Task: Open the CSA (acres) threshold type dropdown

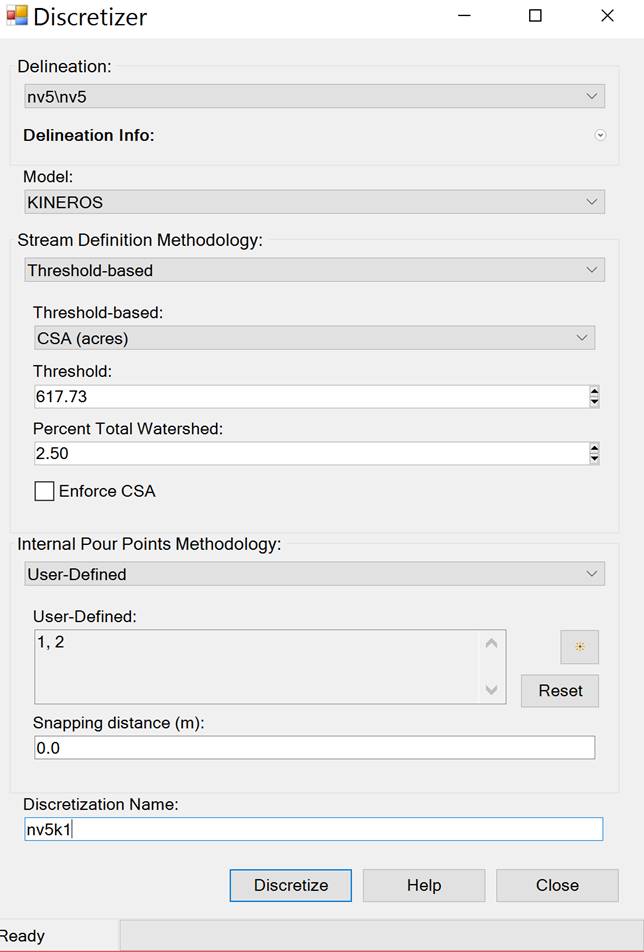Action: pyautogui.click(x=314, y=338)
